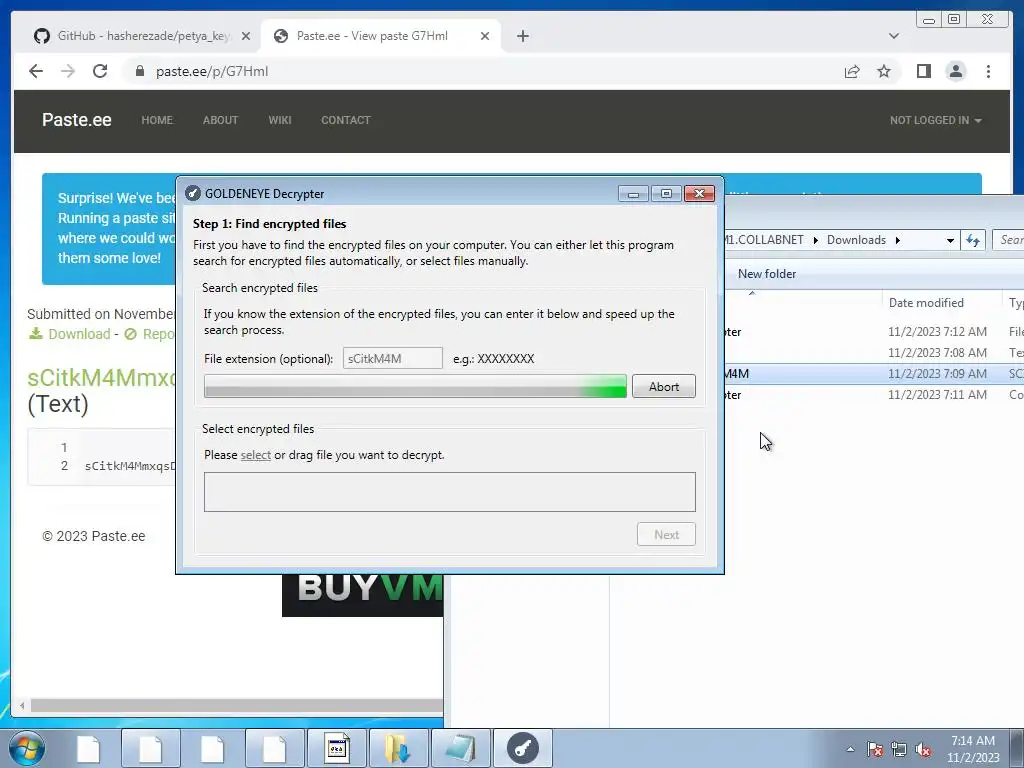Share this page using the share icon

[x=852, y=71]
